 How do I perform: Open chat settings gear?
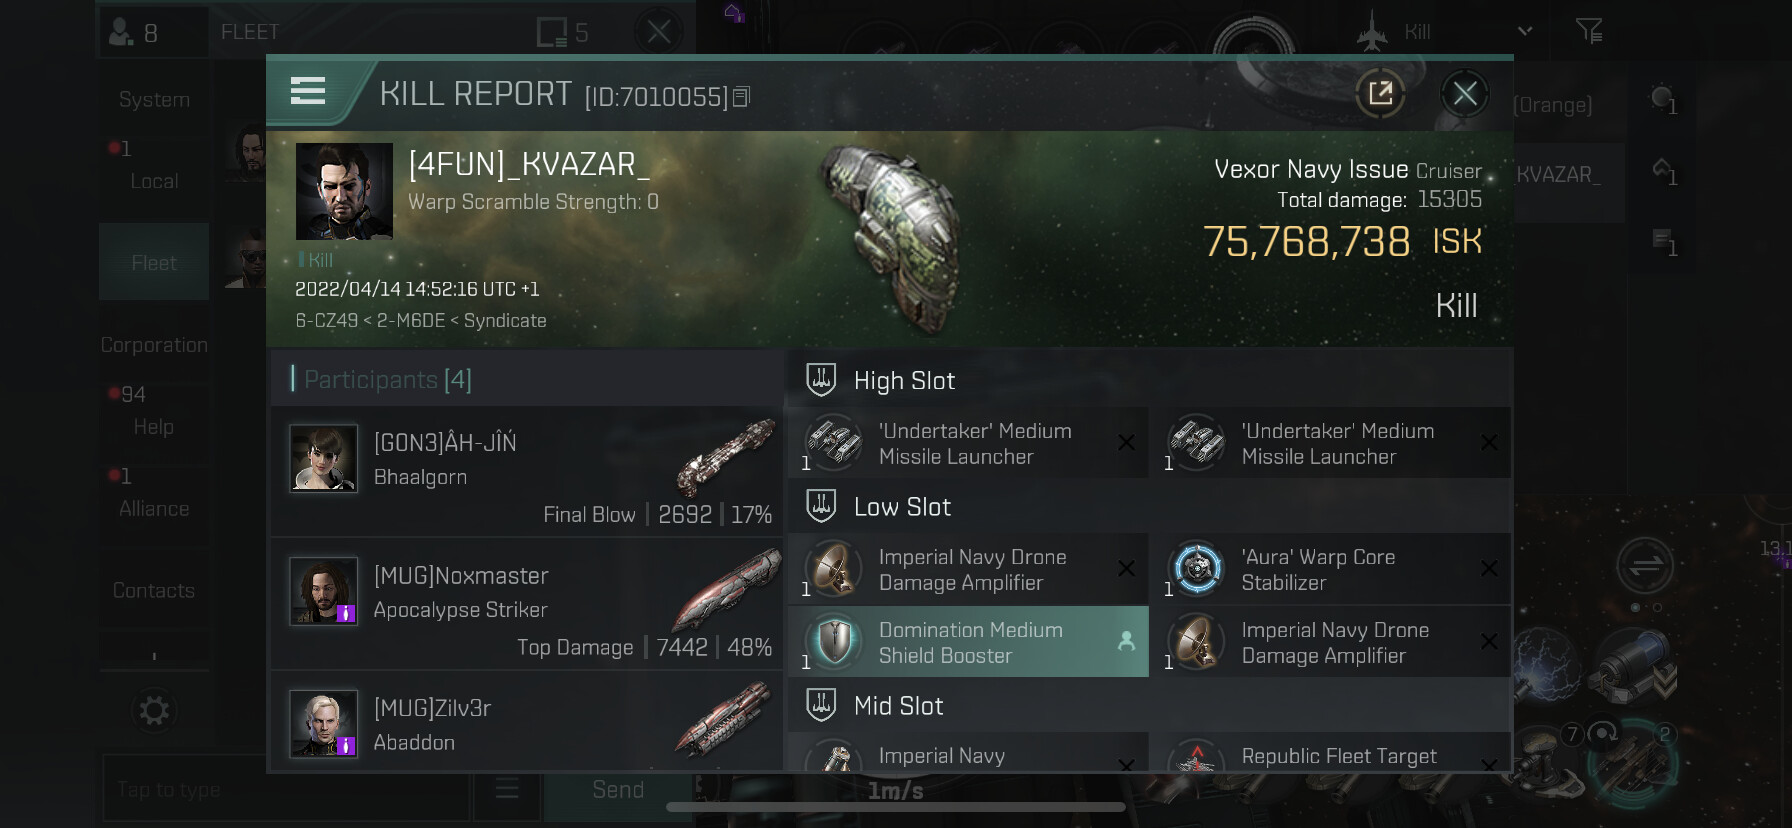tap(154, 711)
